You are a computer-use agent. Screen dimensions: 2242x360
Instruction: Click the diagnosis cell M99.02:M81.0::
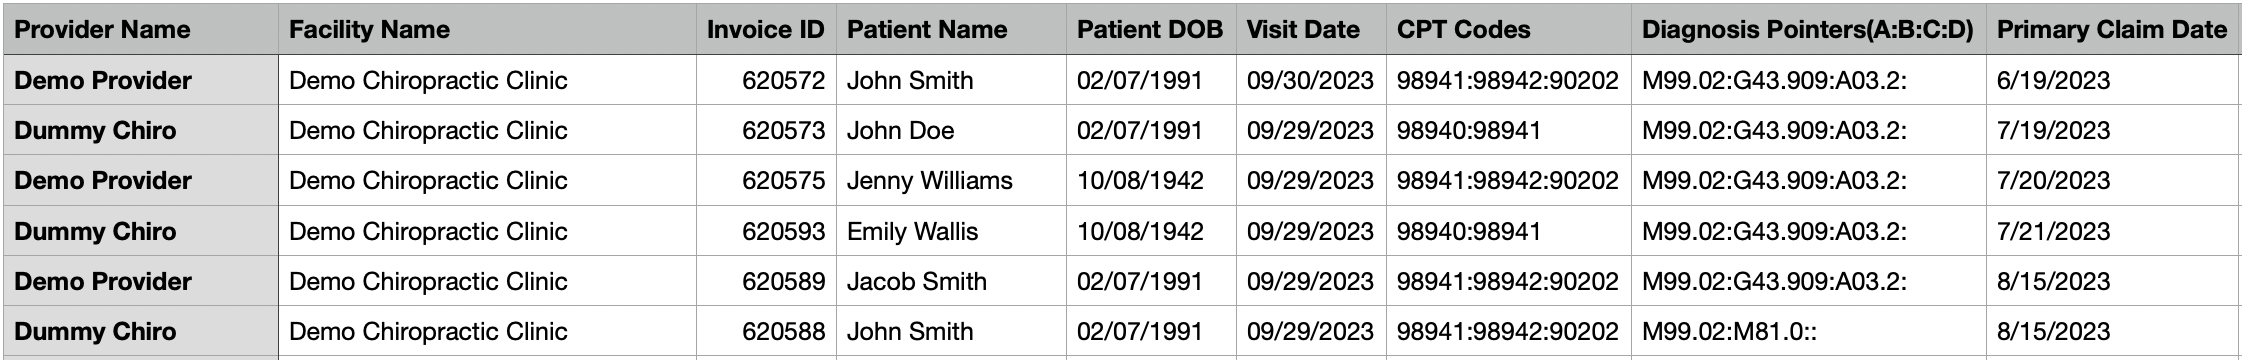tap(1809, 331)
